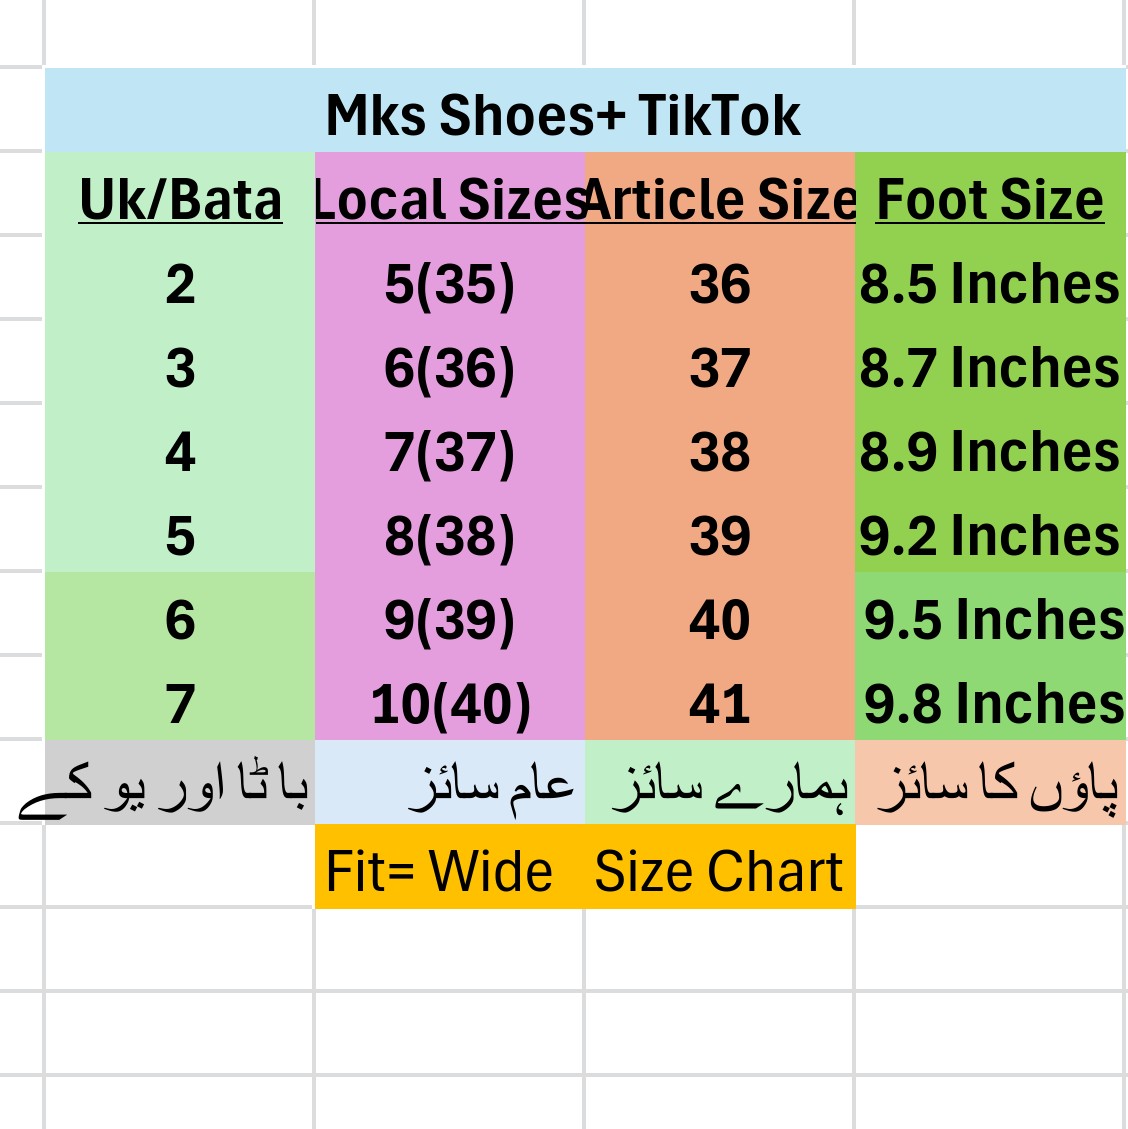Click the 9.2 Inches cell
Screen dimensions: 1128x1129
990,536
